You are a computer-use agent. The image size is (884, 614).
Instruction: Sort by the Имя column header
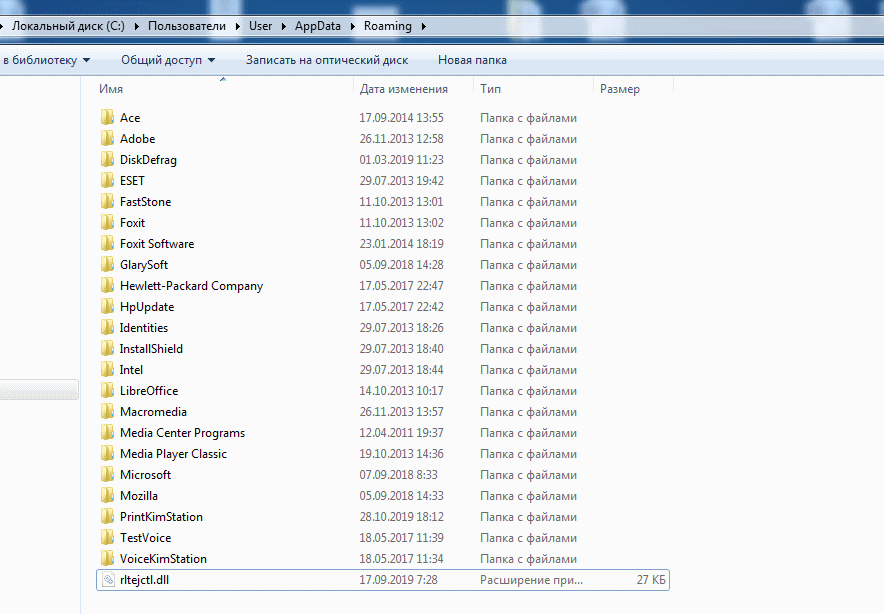tap(111, 89)
